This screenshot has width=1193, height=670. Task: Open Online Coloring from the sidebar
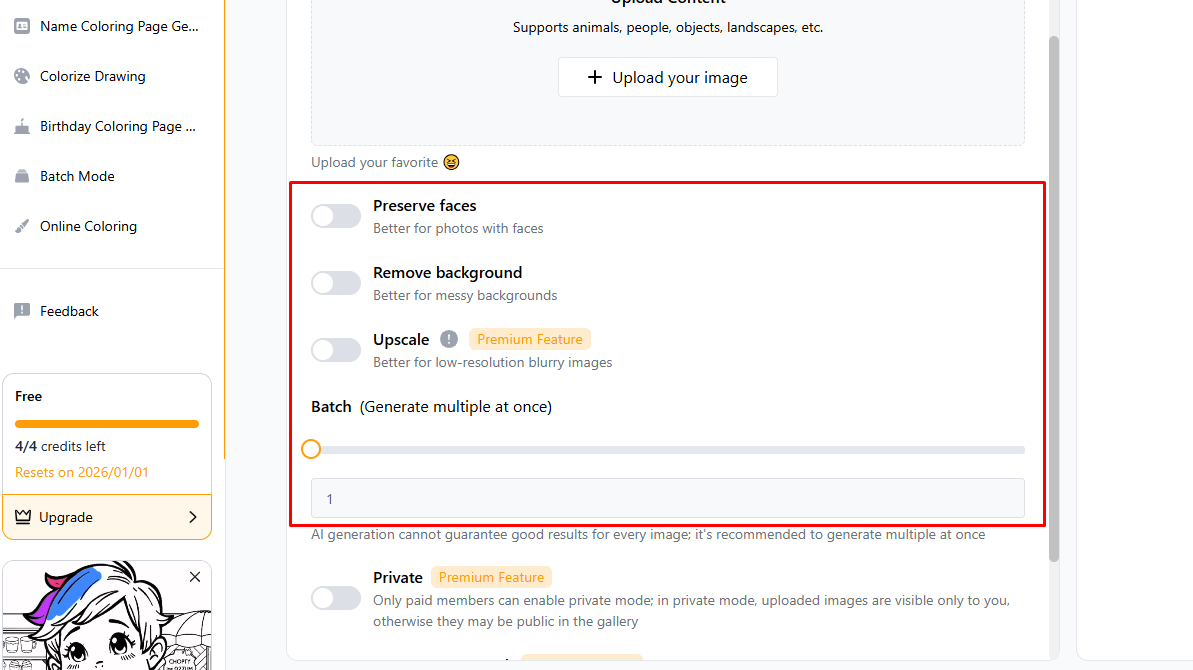tap(88, 226)
